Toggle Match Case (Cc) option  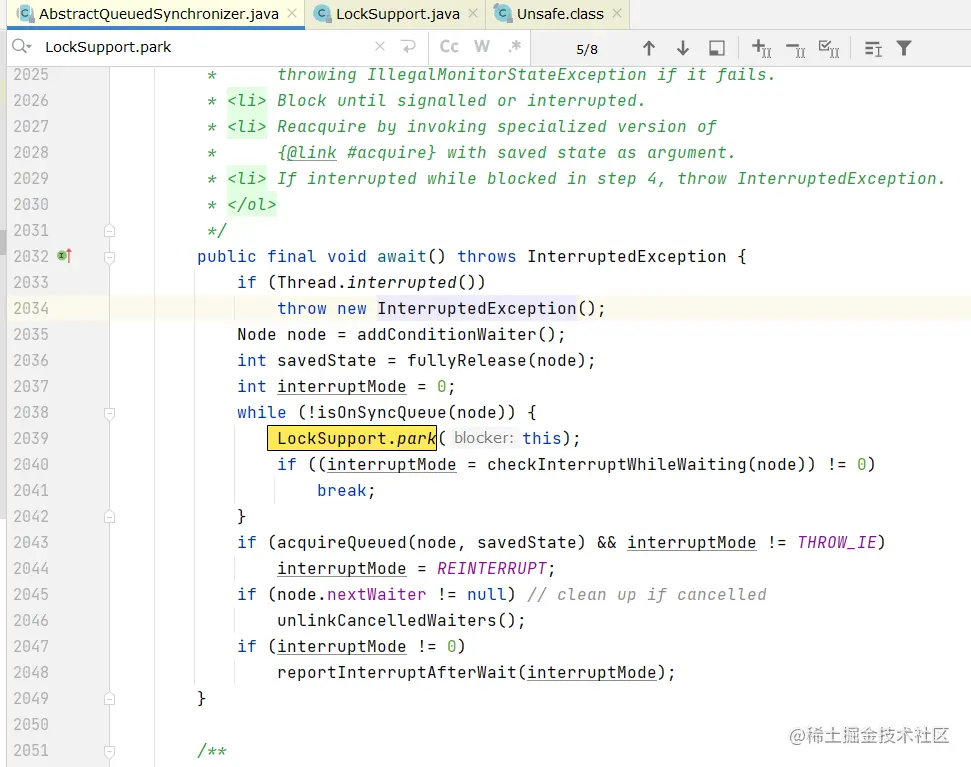click(449, 47)
